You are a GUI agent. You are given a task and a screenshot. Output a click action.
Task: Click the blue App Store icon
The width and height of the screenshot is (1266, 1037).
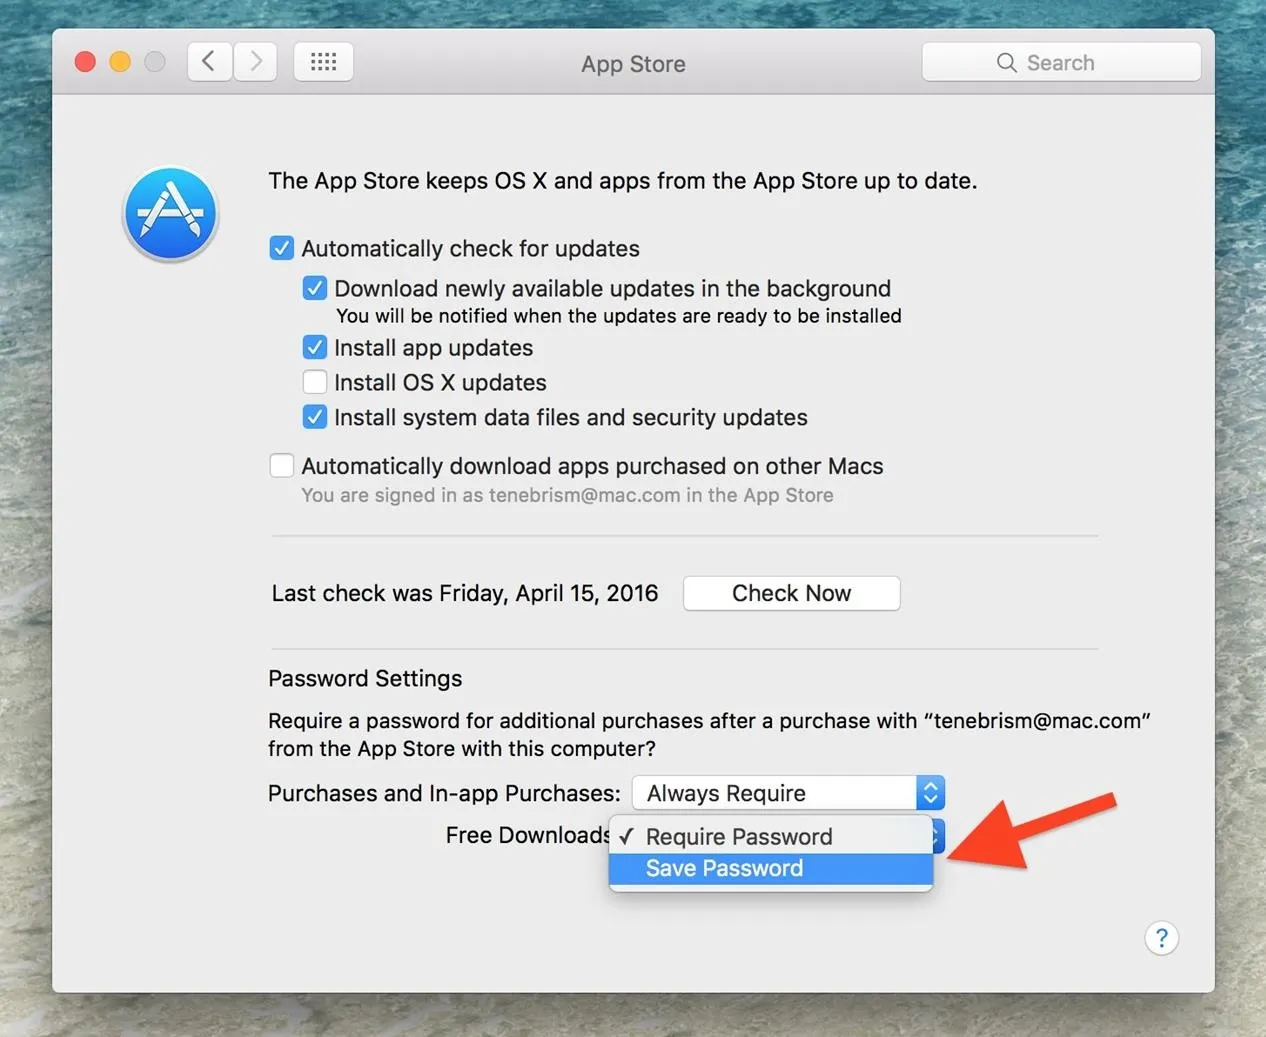coord(171,214)
